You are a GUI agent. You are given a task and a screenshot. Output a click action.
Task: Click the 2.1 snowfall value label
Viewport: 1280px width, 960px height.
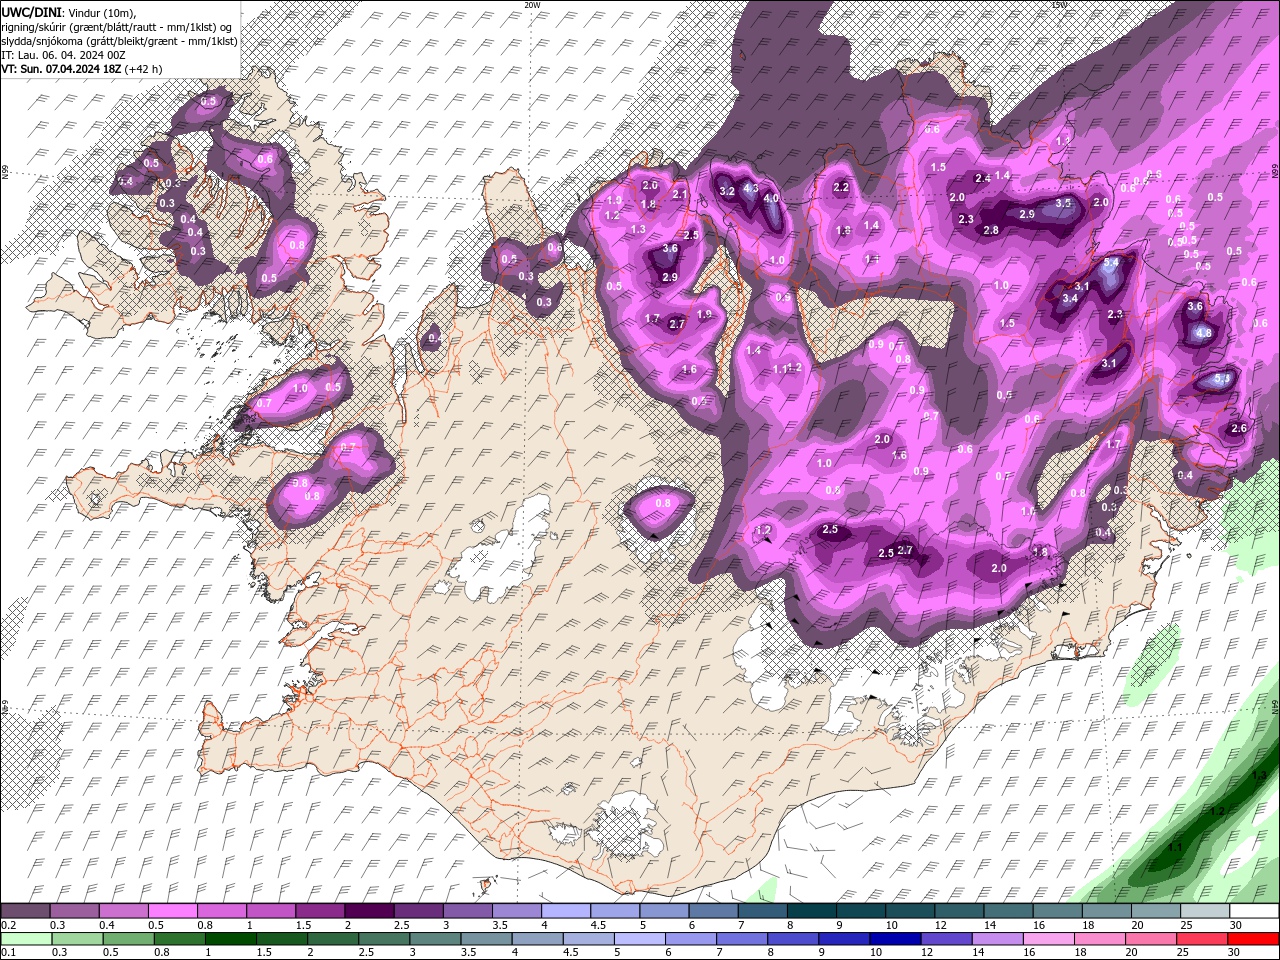(x=680, y=195)
